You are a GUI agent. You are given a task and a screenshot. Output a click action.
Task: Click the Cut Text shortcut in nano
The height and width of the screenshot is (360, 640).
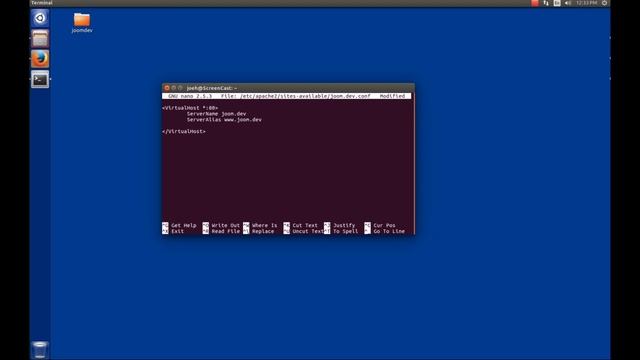300,225
